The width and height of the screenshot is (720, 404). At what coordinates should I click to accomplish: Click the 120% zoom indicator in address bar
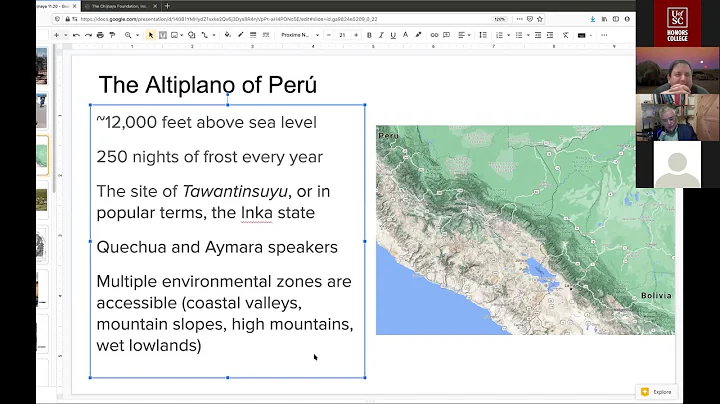coord(499,19)
